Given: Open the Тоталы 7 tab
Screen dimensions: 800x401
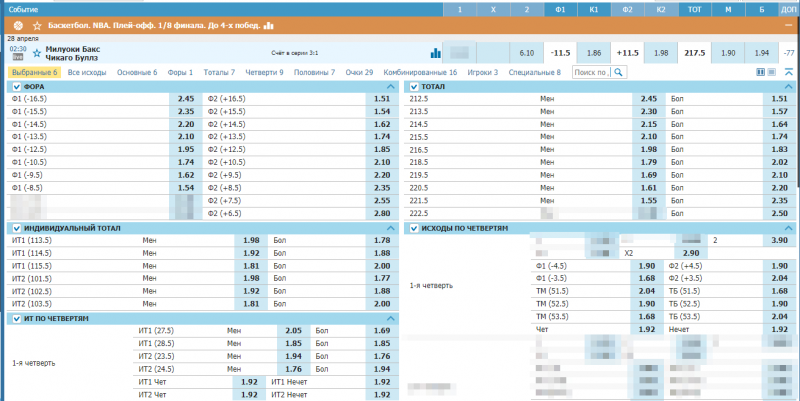Looking at the screenshot, I should pos(219,72).
